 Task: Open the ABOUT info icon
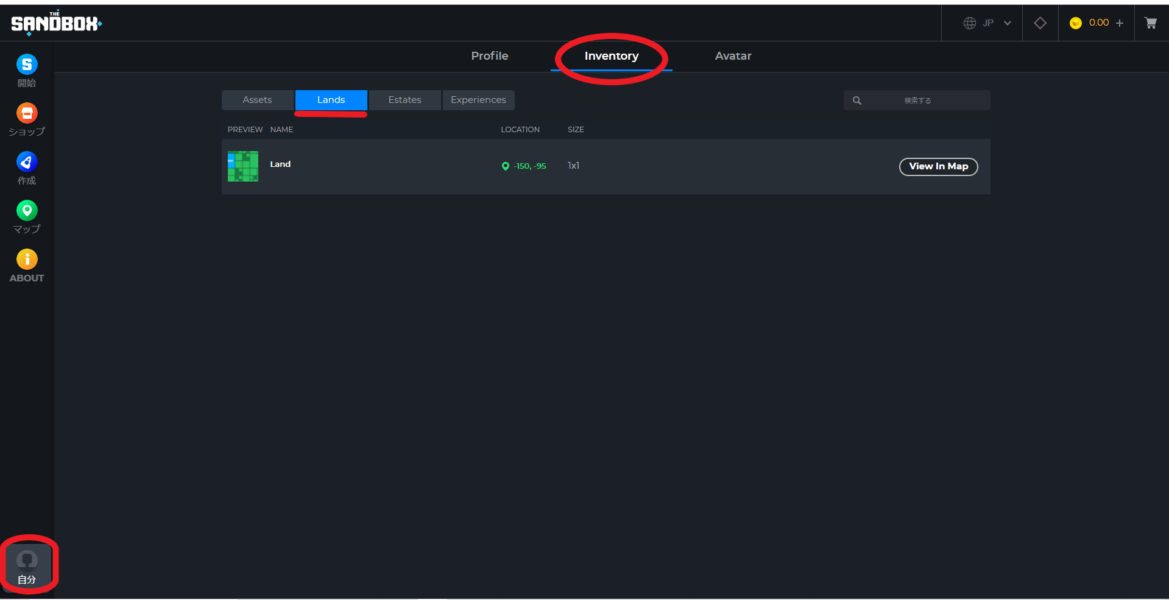click(x=27, y=259)
